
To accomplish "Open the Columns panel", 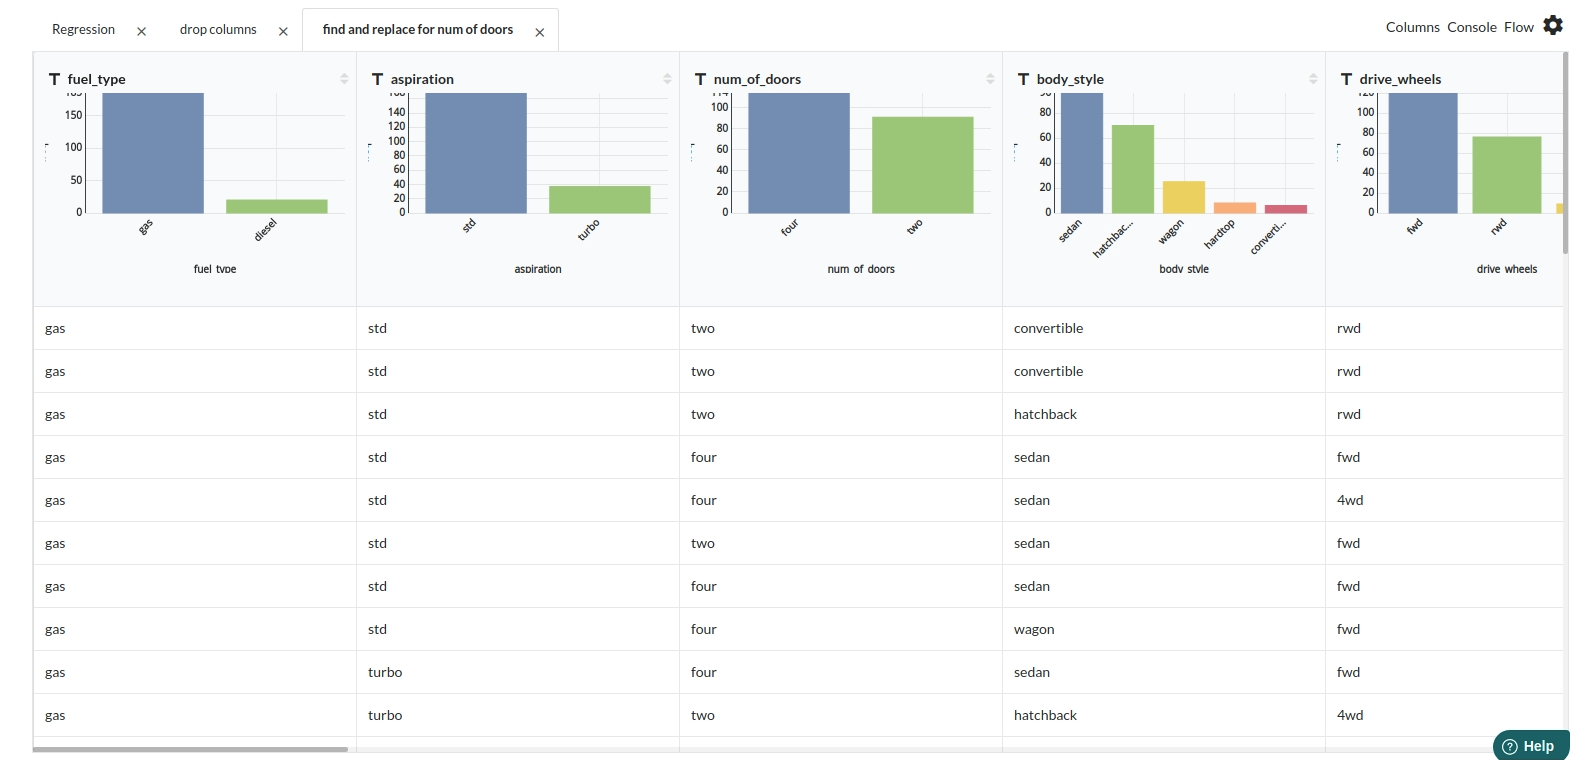I will tap(1412, 27).
